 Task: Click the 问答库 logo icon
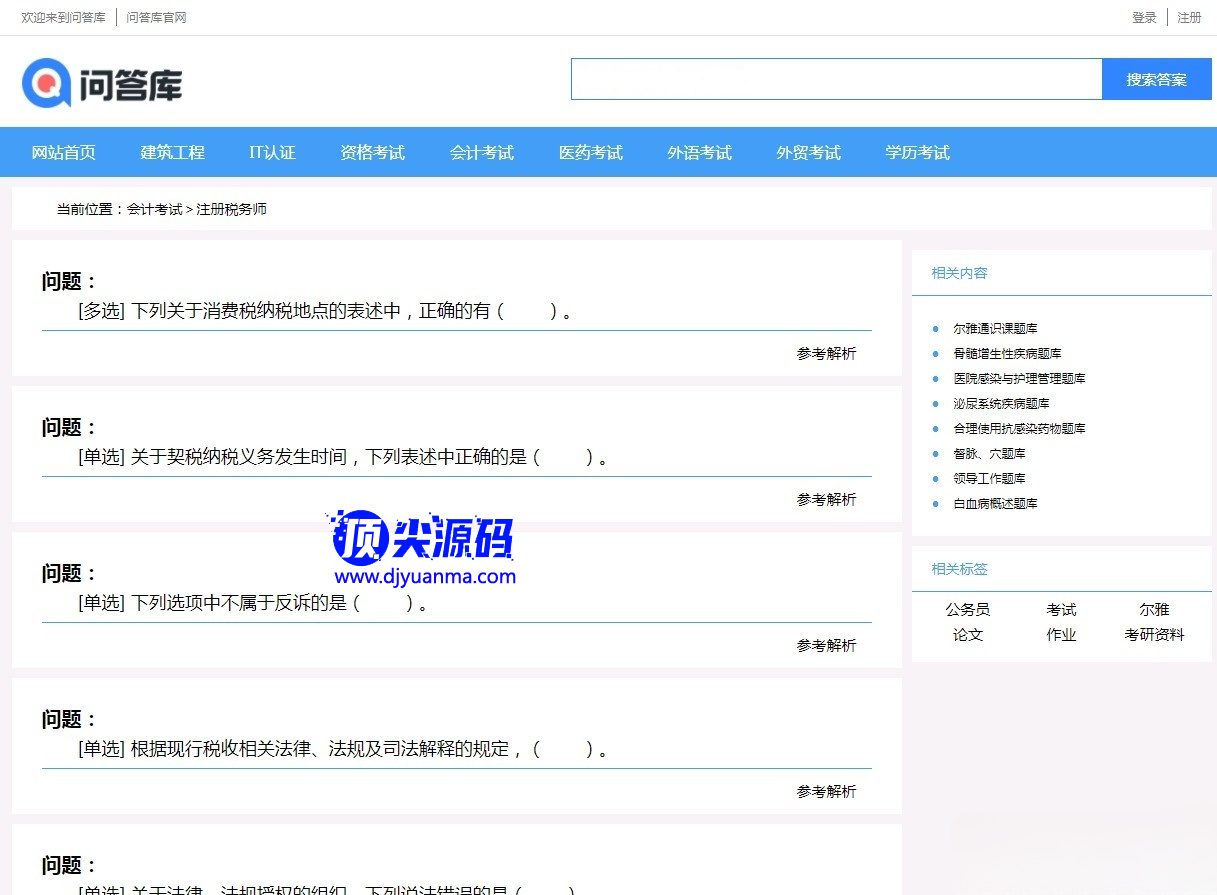pos(47,83)
